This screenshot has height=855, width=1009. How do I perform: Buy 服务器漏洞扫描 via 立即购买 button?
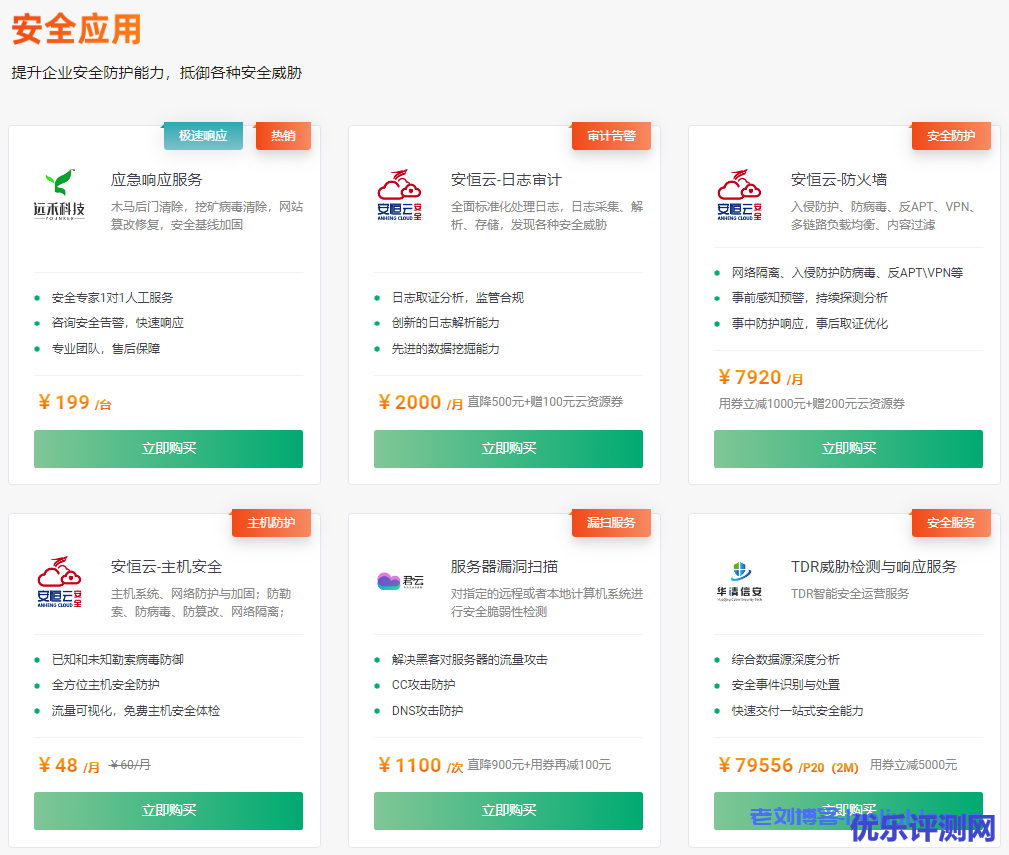[x=508, y=811]
